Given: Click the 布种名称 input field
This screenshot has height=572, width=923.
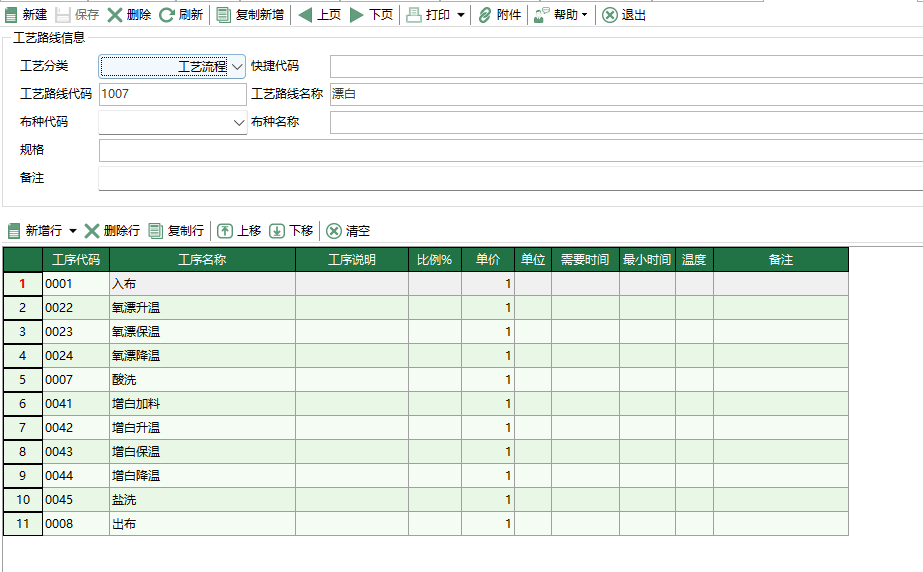Looking at the screenshot, I should [626, 122].
